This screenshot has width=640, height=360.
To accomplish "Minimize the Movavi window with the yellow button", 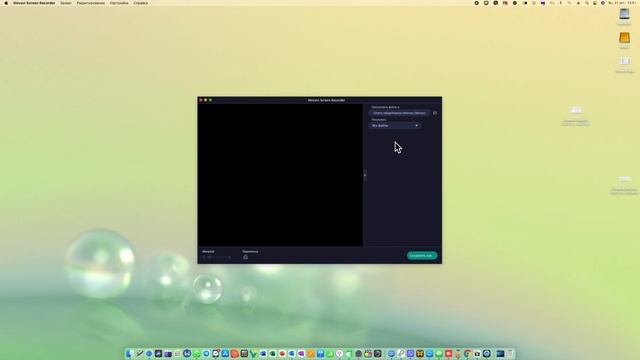I will tap(205, 100).
